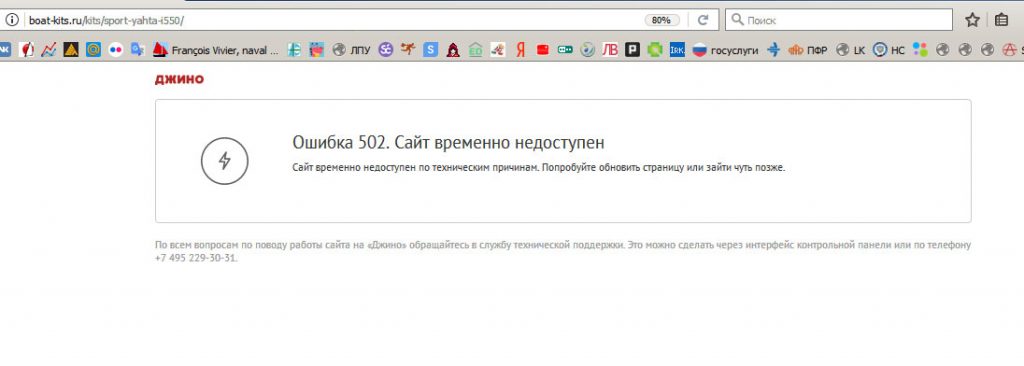Bookmark this page with the star

pyautogui.click(x=972, y=20)
